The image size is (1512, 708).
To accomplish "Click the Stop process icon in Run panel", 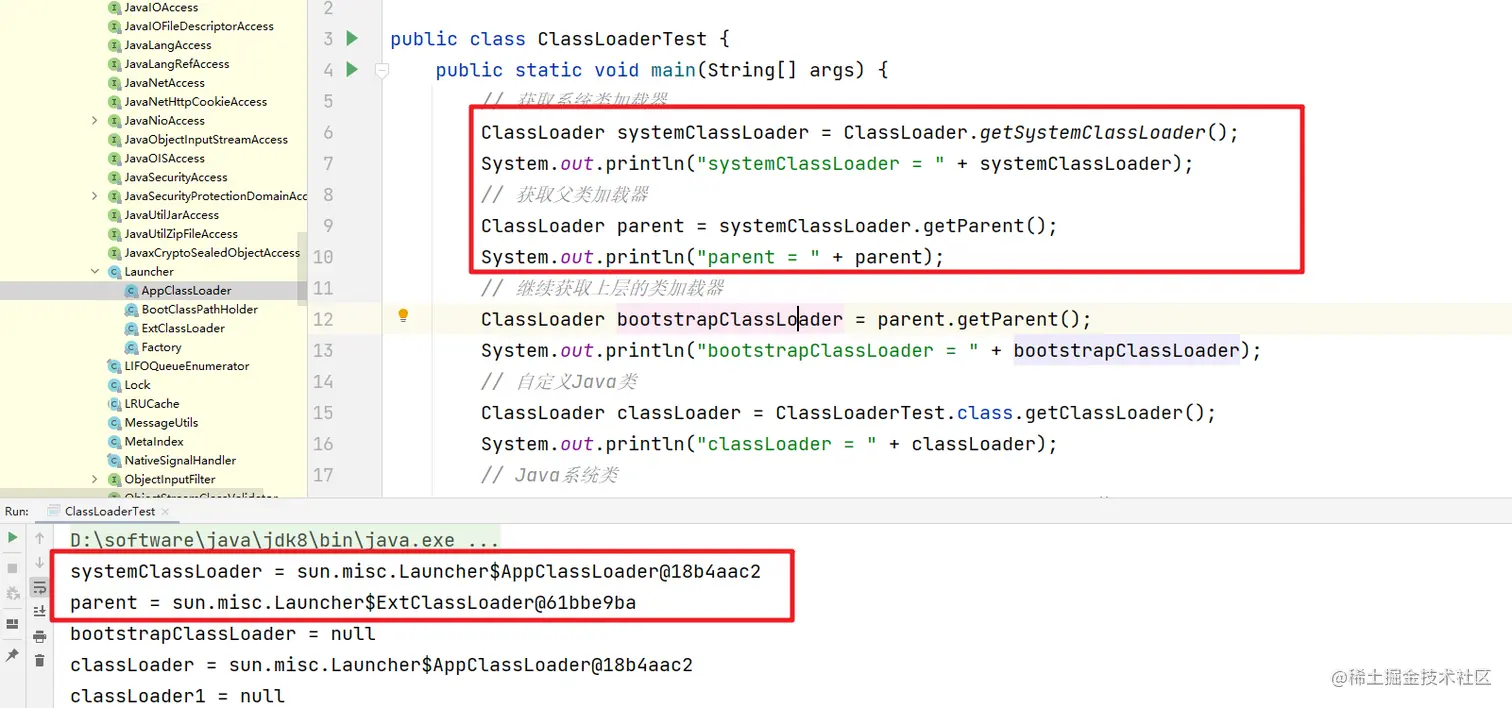I will [12, 568].
